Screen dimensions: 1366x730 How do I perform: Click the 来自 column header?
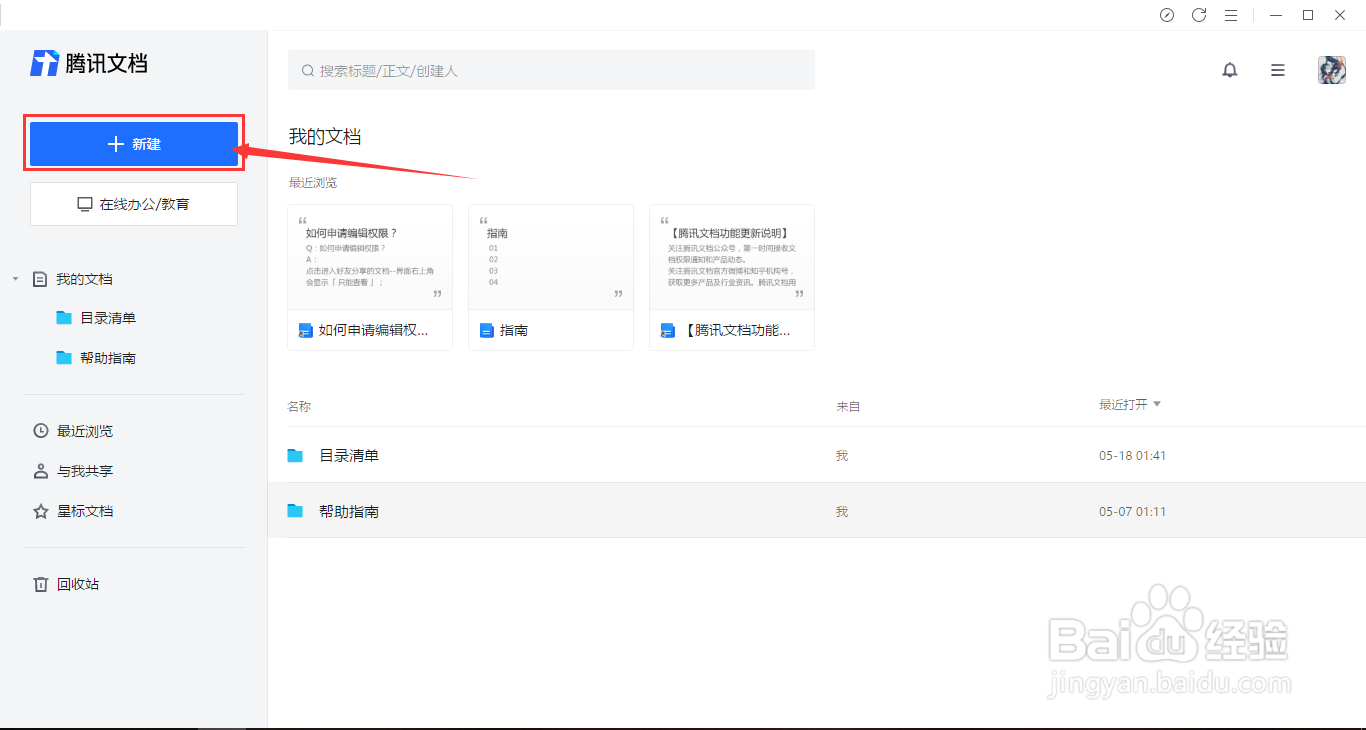pos(848,407)
